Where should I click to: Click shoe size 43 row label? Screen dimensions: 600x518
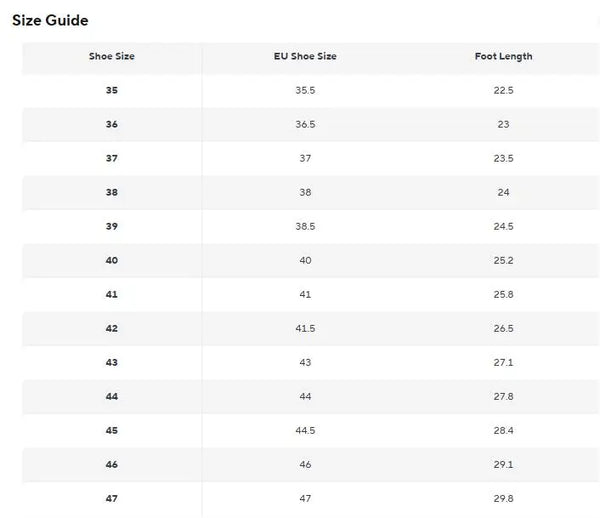pos(112,362)
